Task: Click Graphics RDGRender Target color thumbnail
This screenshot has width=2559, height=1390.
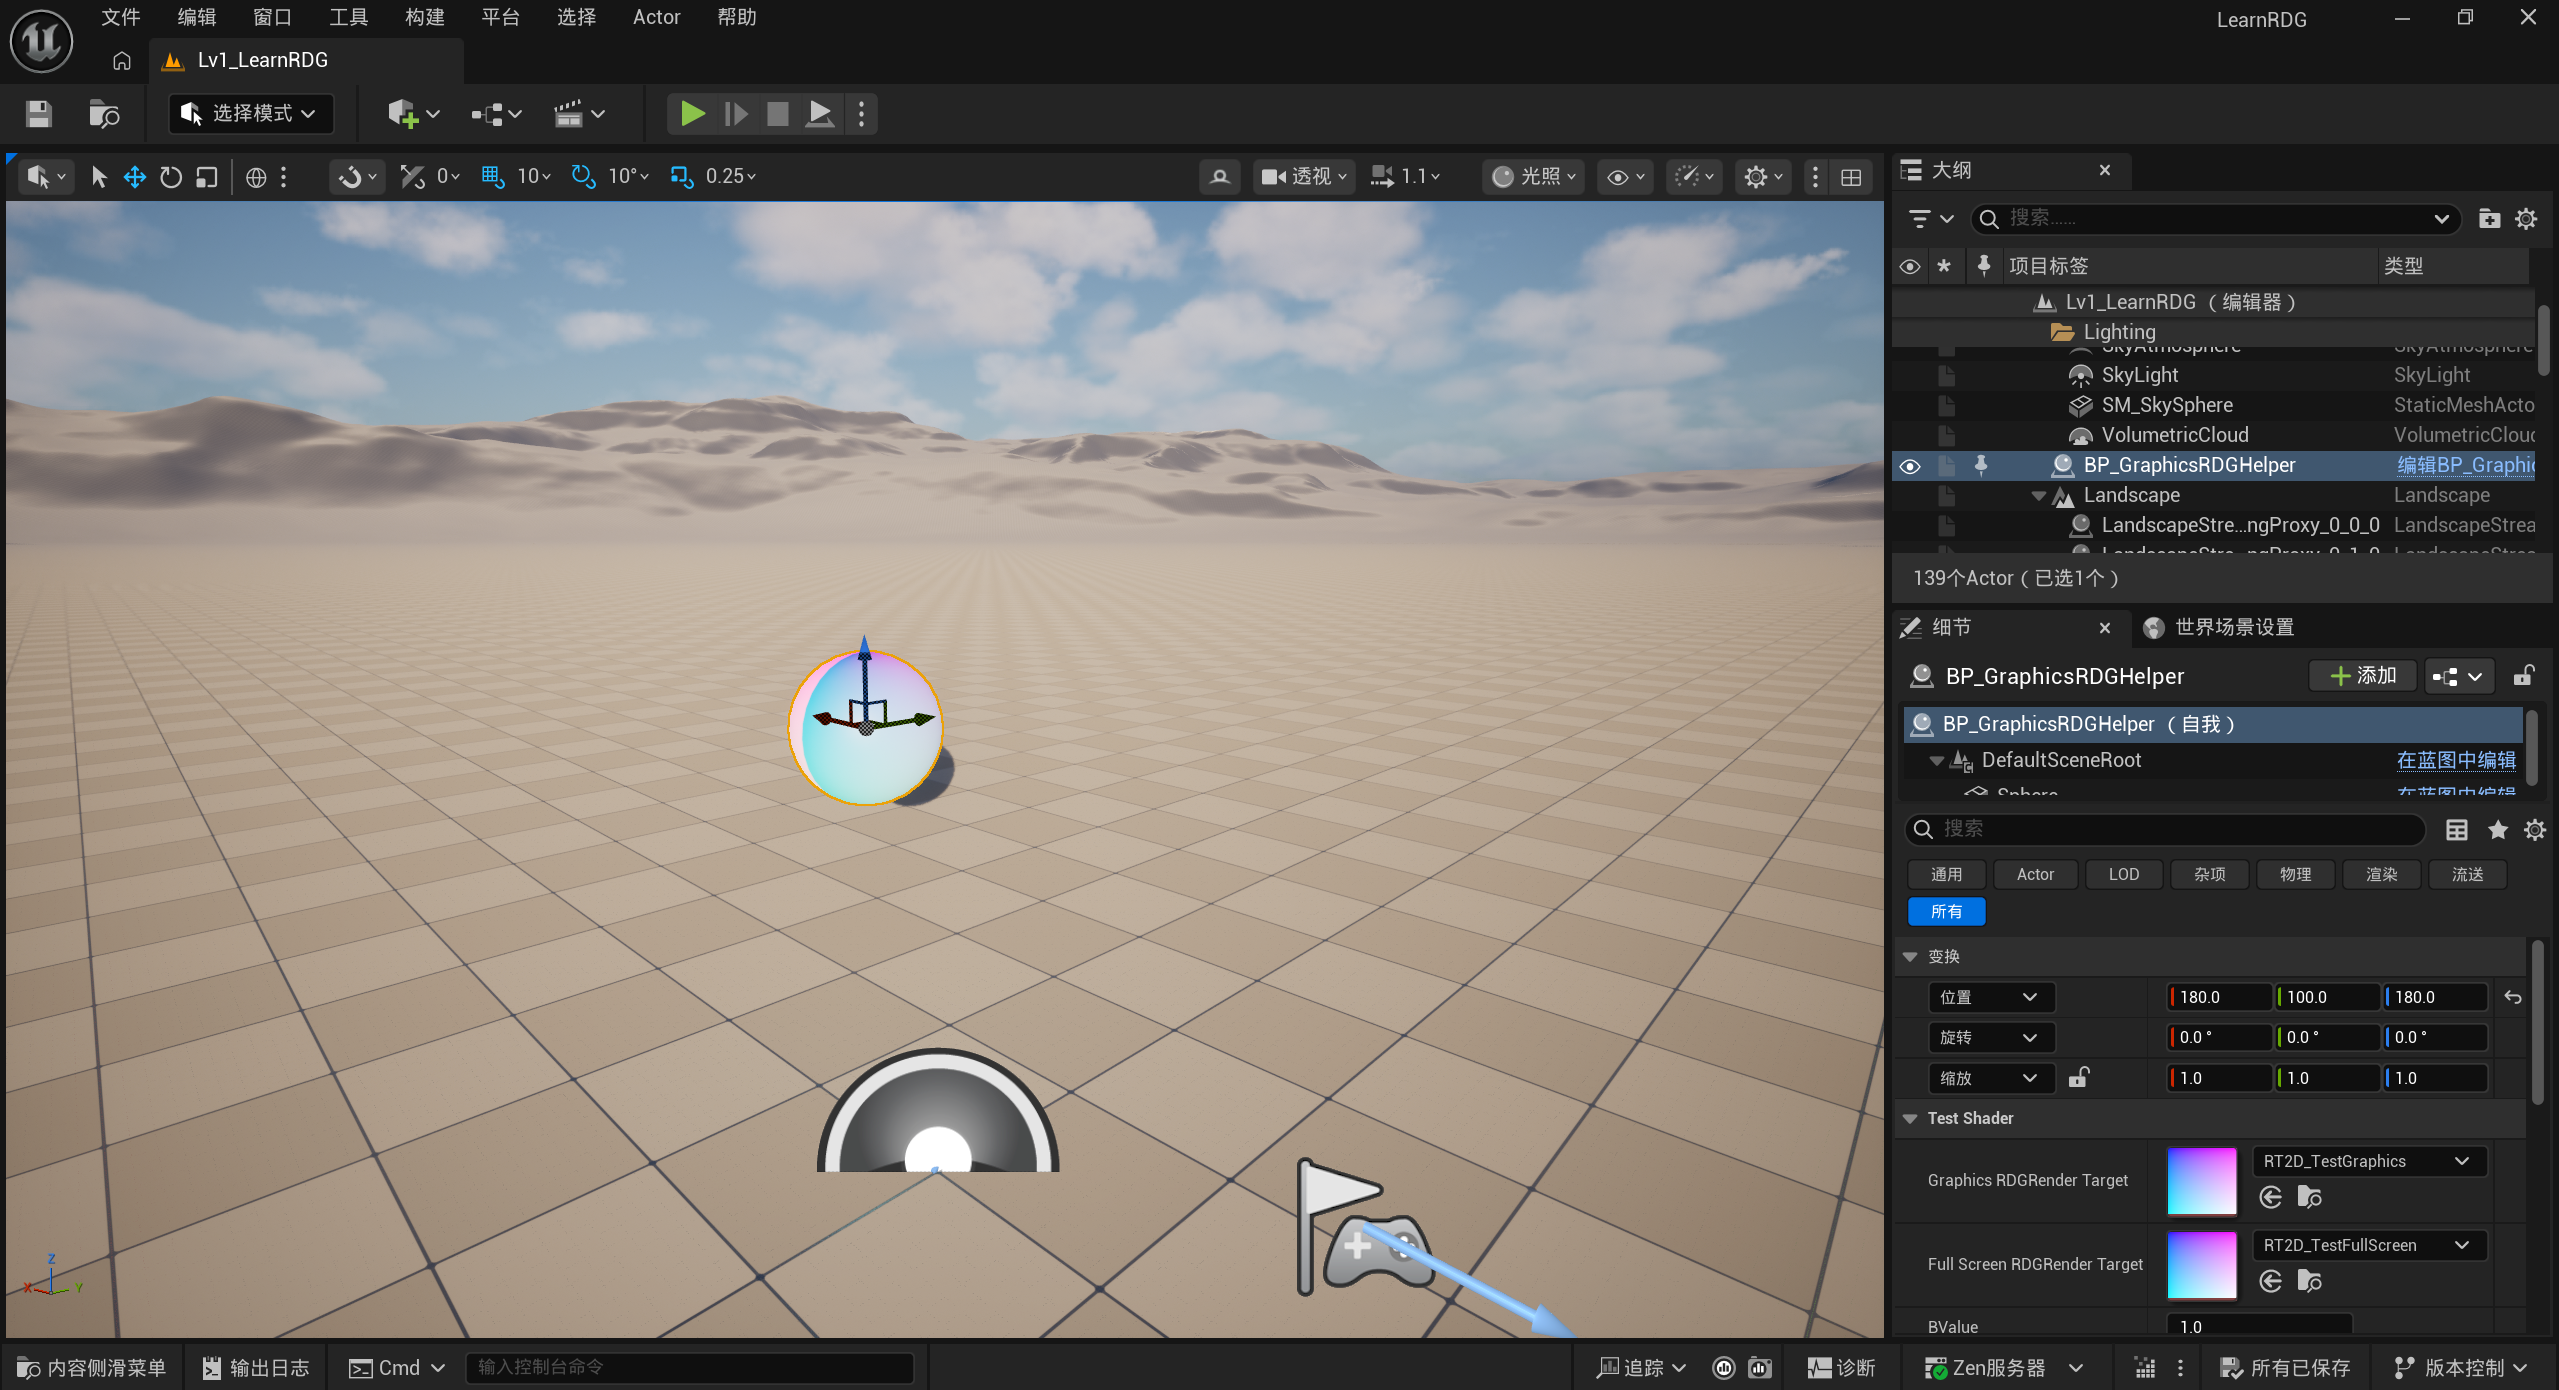Action: pos(2201,1181)
